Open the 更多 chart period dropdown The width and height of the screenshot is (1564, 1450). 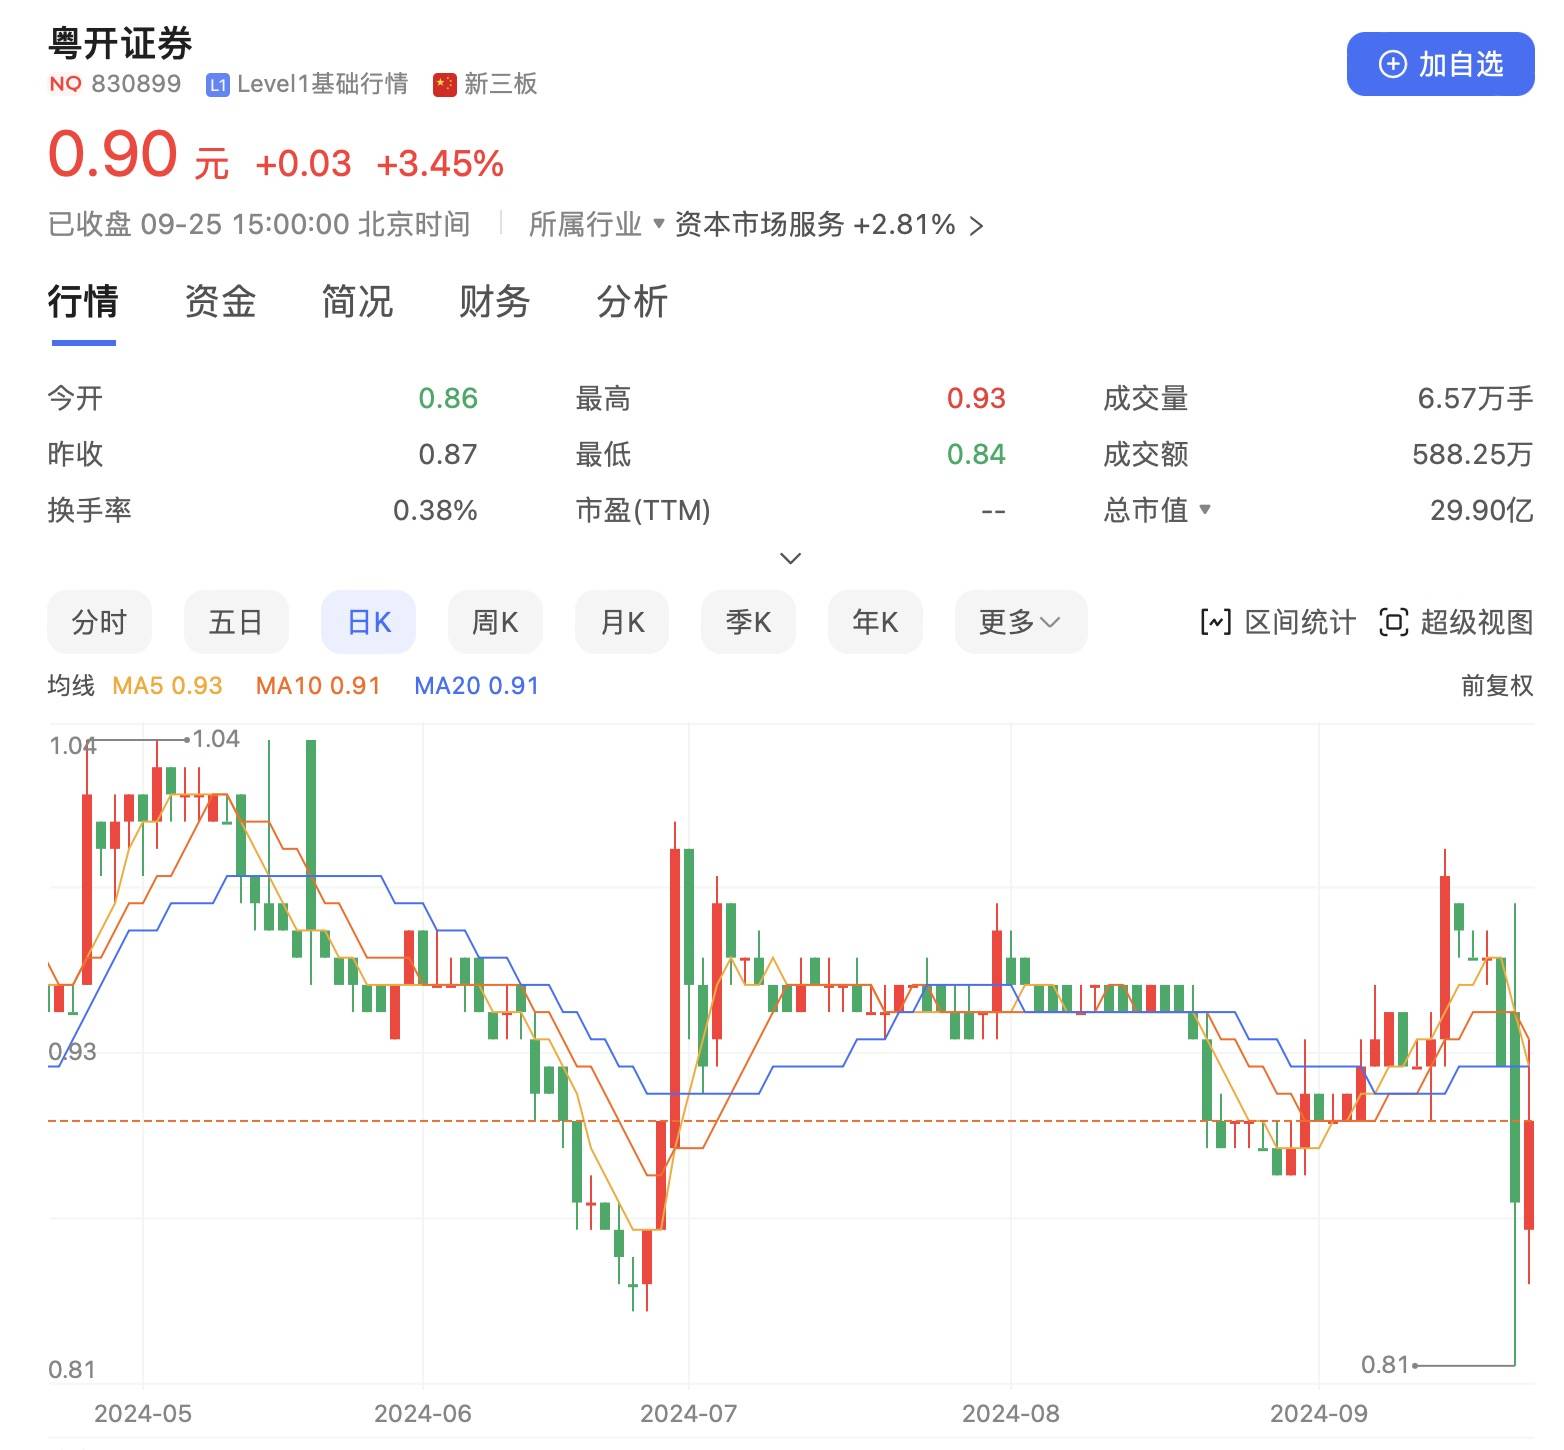coord(1020,622)
